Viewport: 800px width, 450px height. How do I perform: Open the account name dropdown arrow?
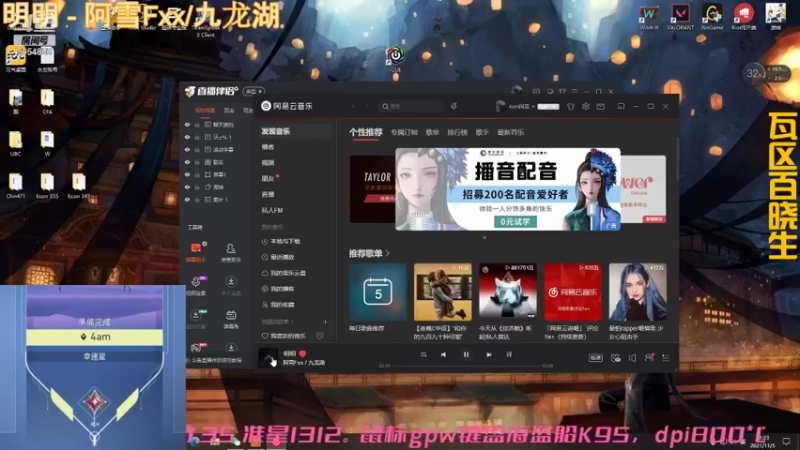pos(533,107)
